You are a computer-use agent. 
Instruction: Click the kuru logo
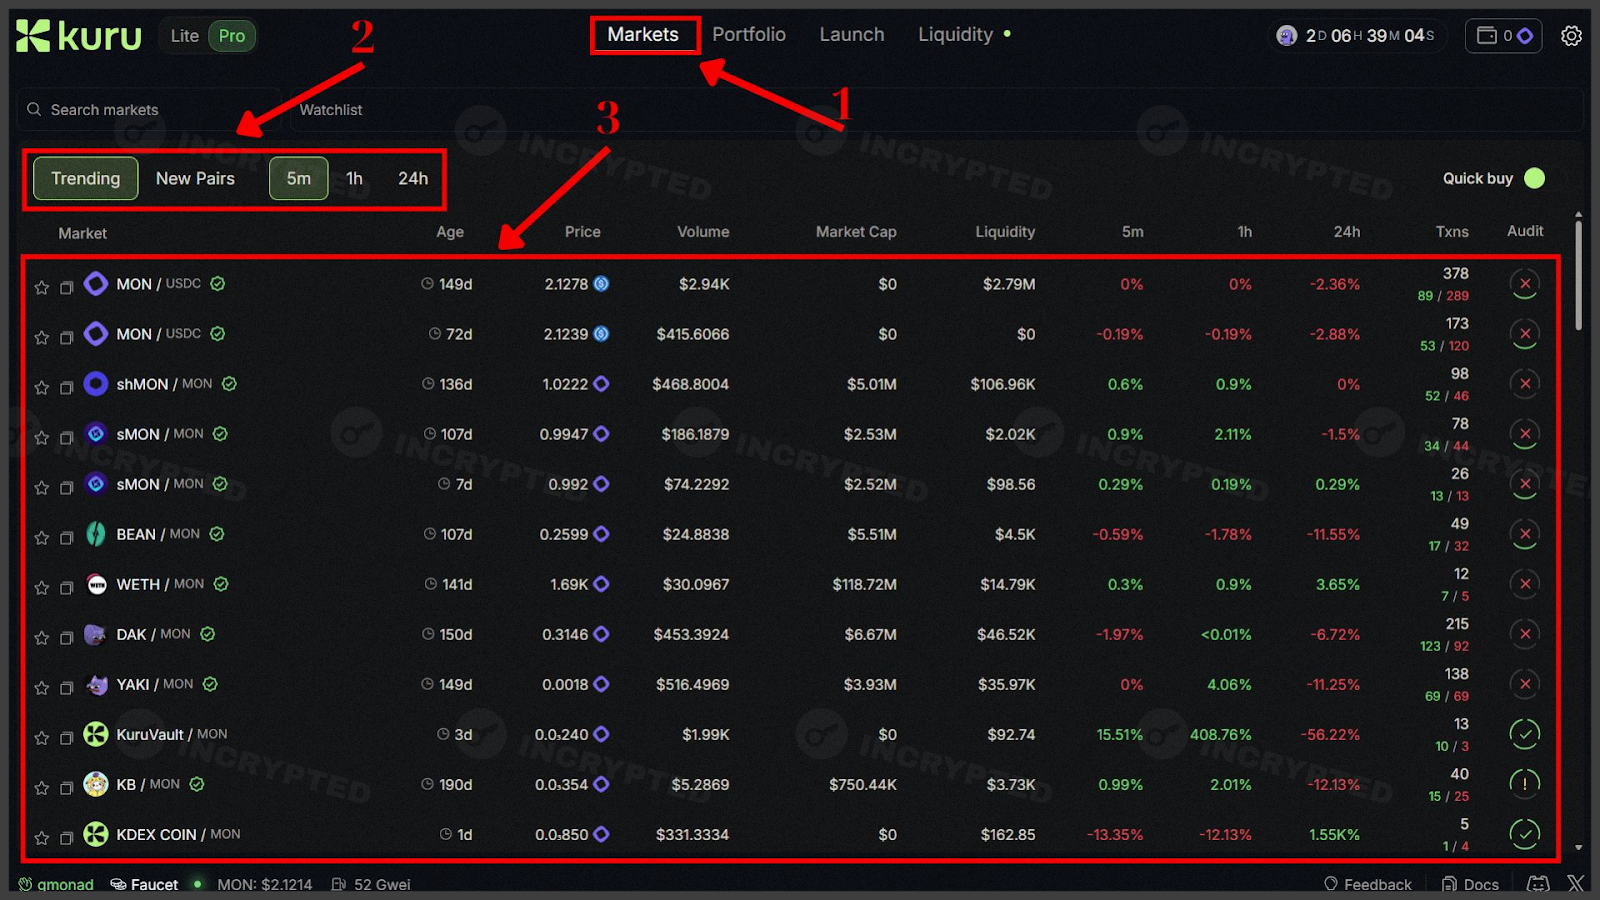pos(79,36)
